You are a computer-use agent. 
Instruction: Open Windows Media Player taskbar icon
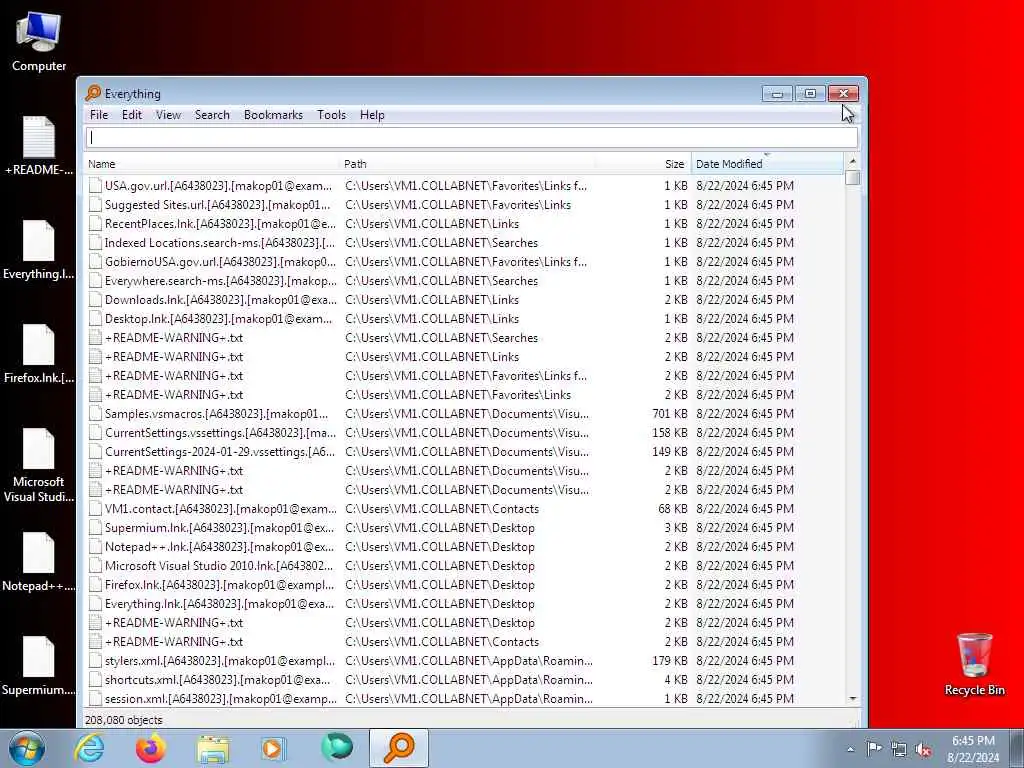(x=273, y=748)
